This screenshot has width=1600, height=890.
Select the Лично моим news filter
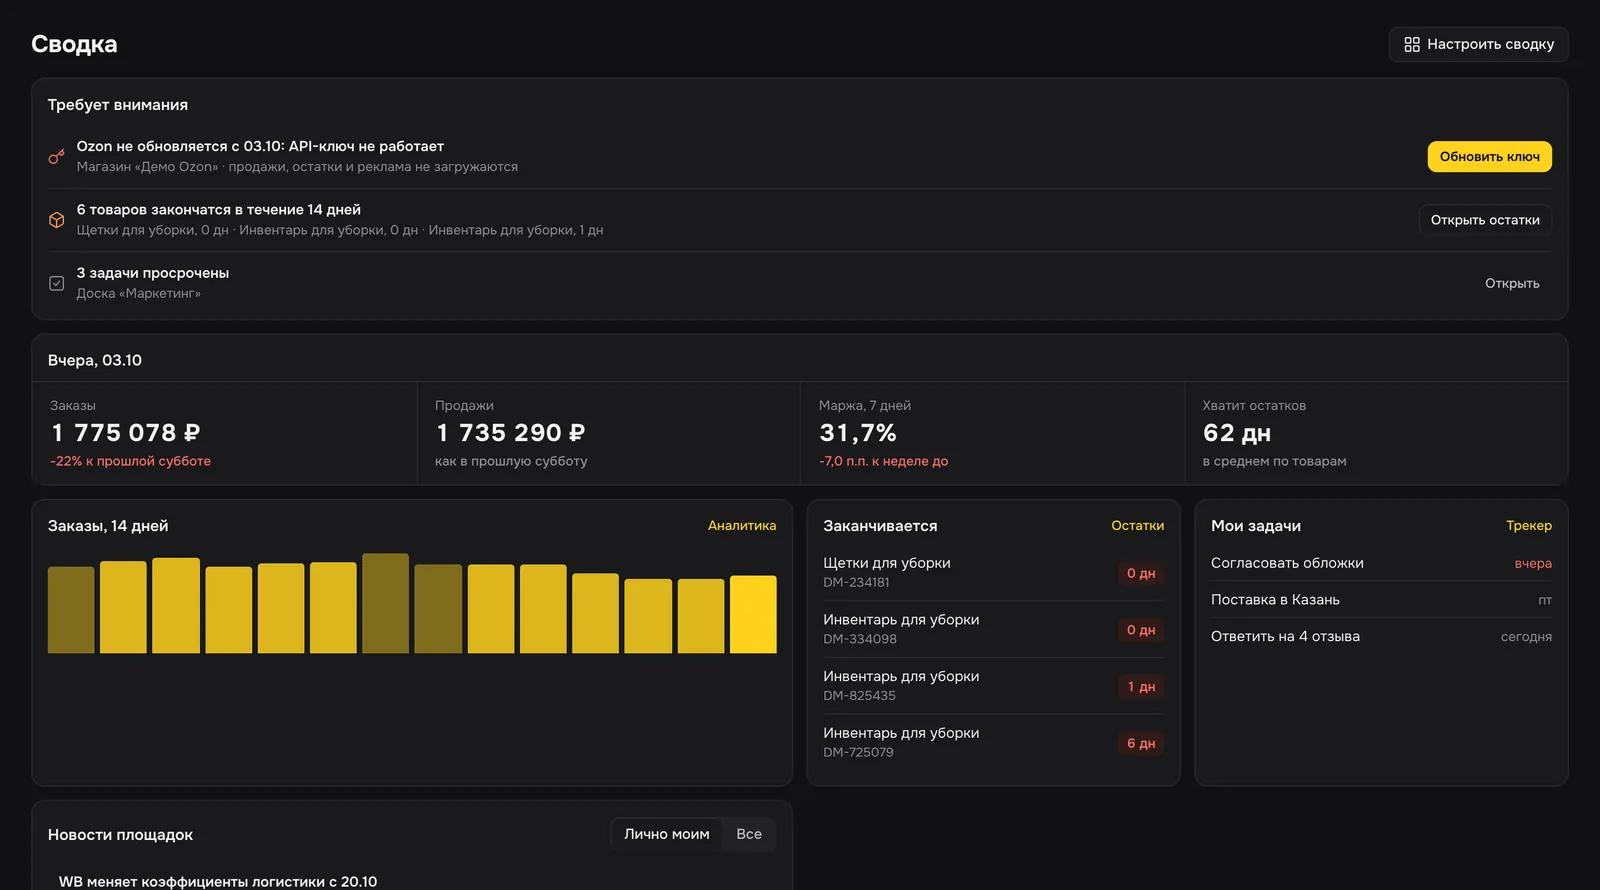point(667,834)
